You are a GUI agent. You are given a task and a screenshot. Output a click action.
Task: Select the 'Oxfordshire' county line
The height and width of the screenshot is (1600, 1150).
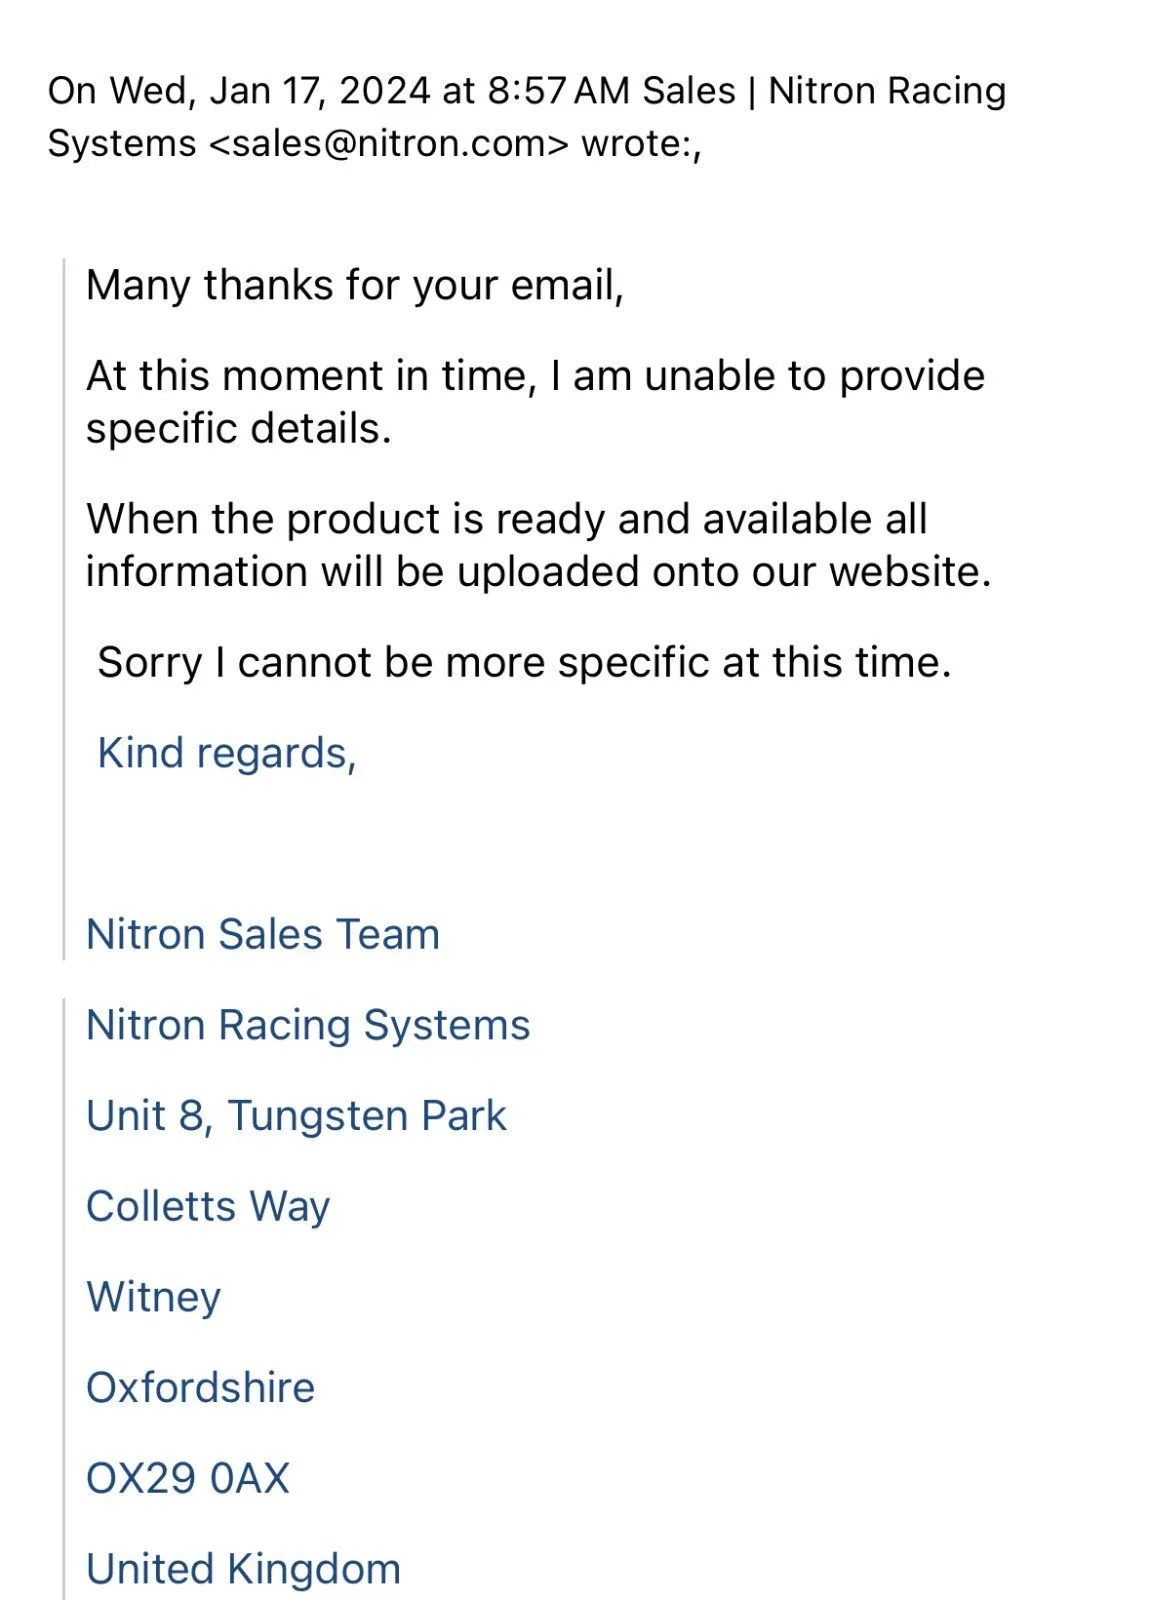(x=200, y=1388)
